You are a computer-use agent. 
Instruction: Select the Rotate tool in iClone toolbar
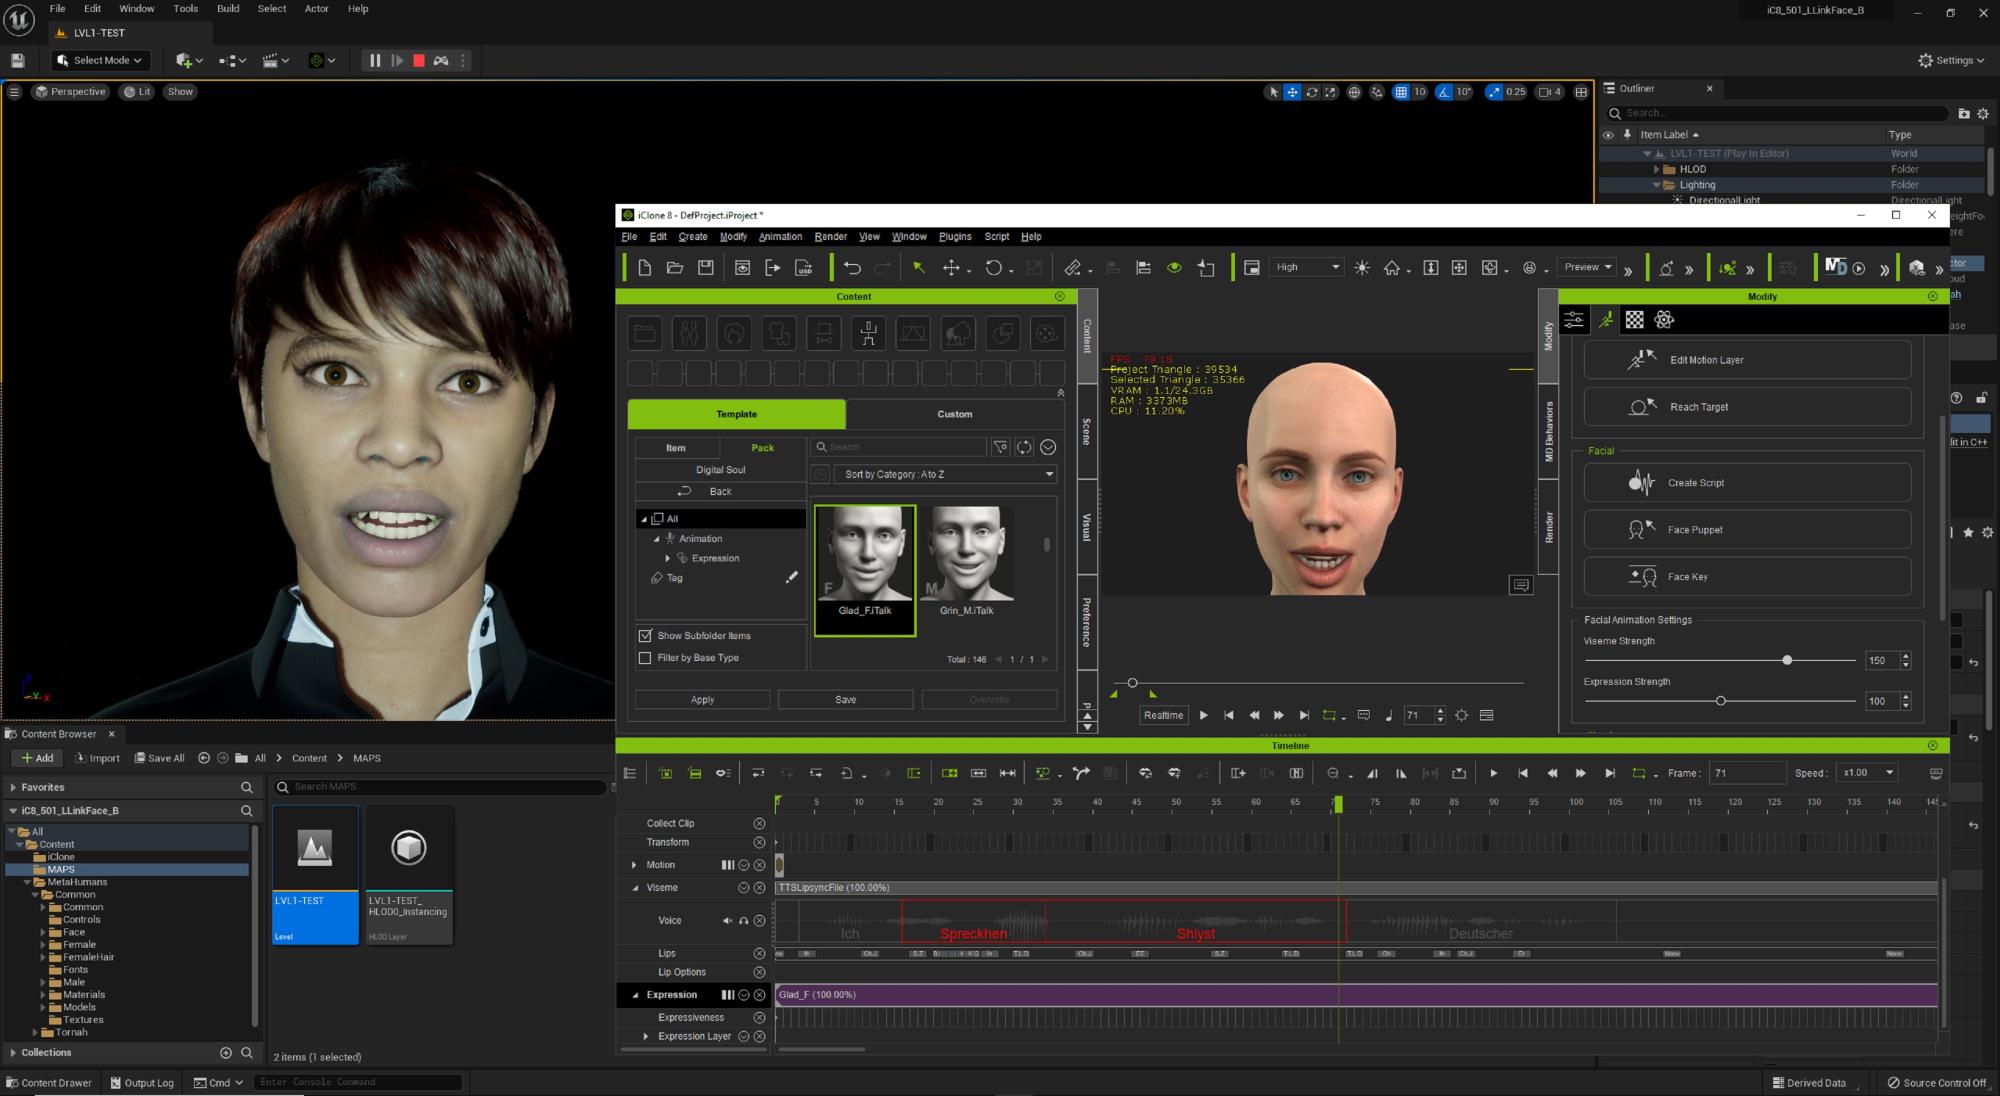pos(993,268)
